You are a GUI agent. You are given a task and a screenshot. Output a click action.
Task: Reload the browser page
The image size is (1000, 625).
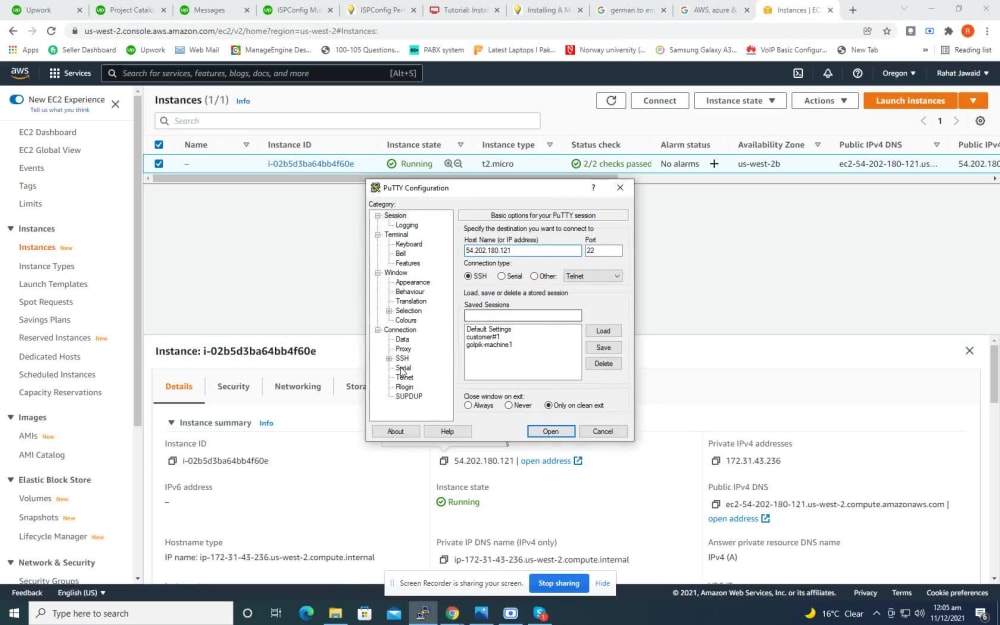(51, 31)
